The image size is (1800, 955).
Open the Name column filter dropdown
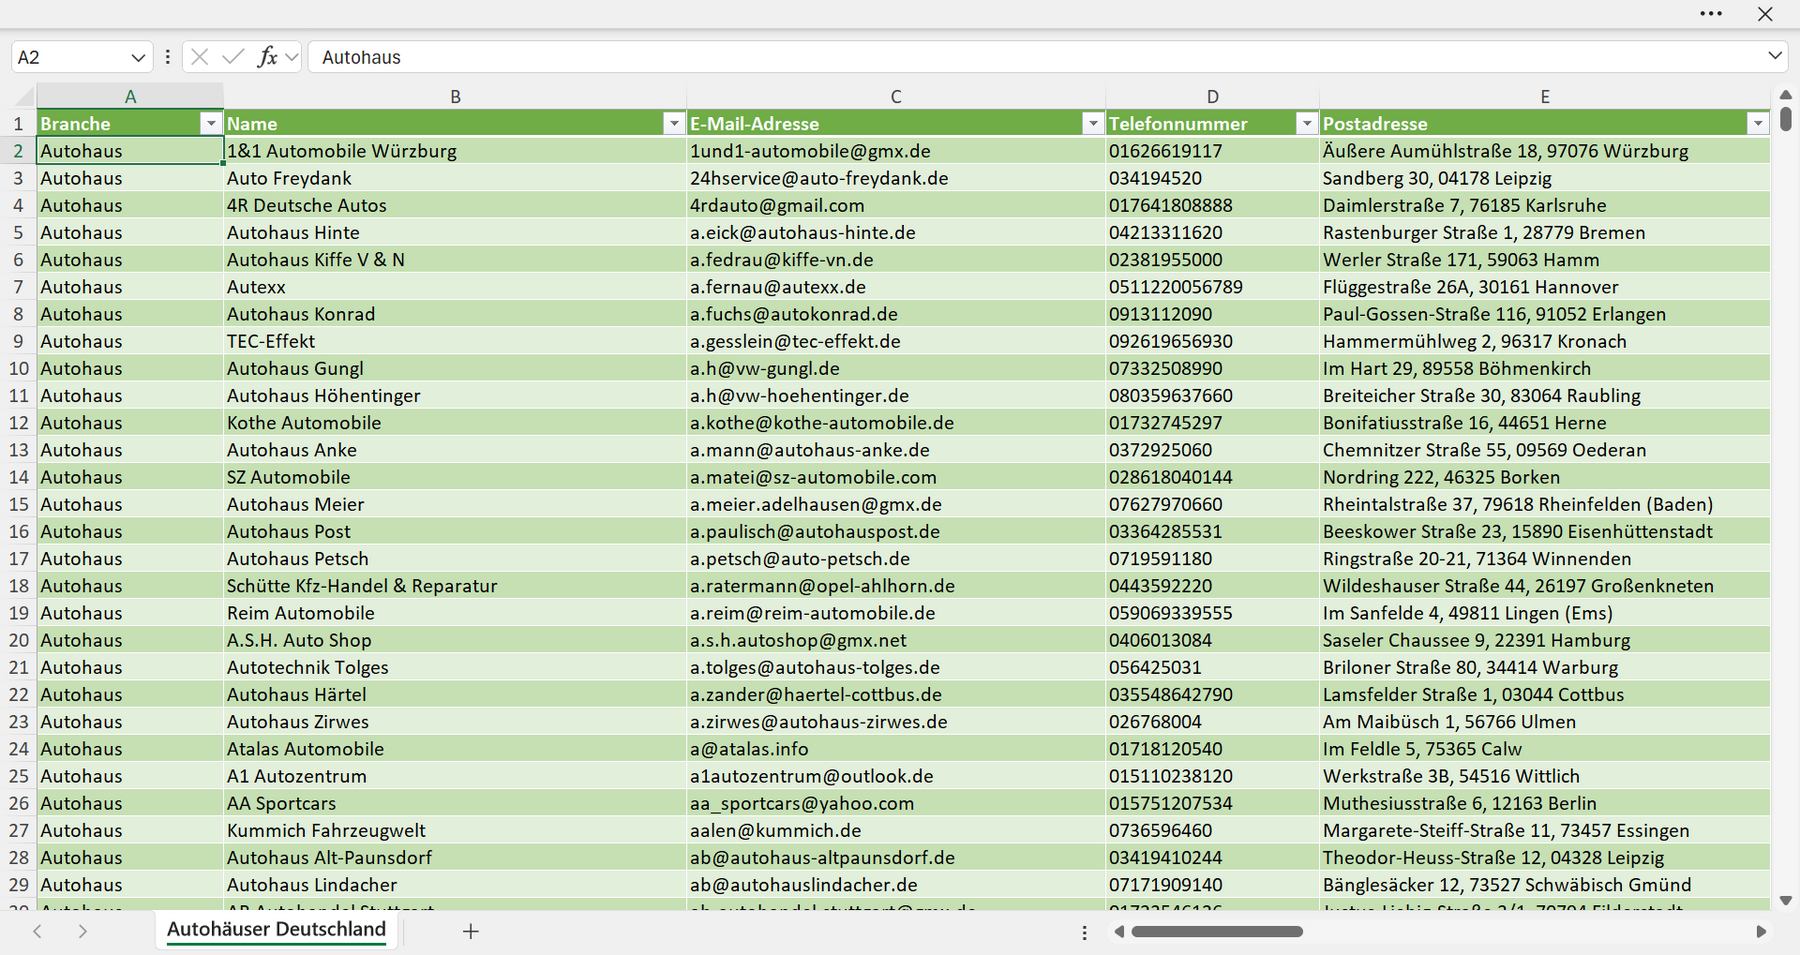pos(674,123)
